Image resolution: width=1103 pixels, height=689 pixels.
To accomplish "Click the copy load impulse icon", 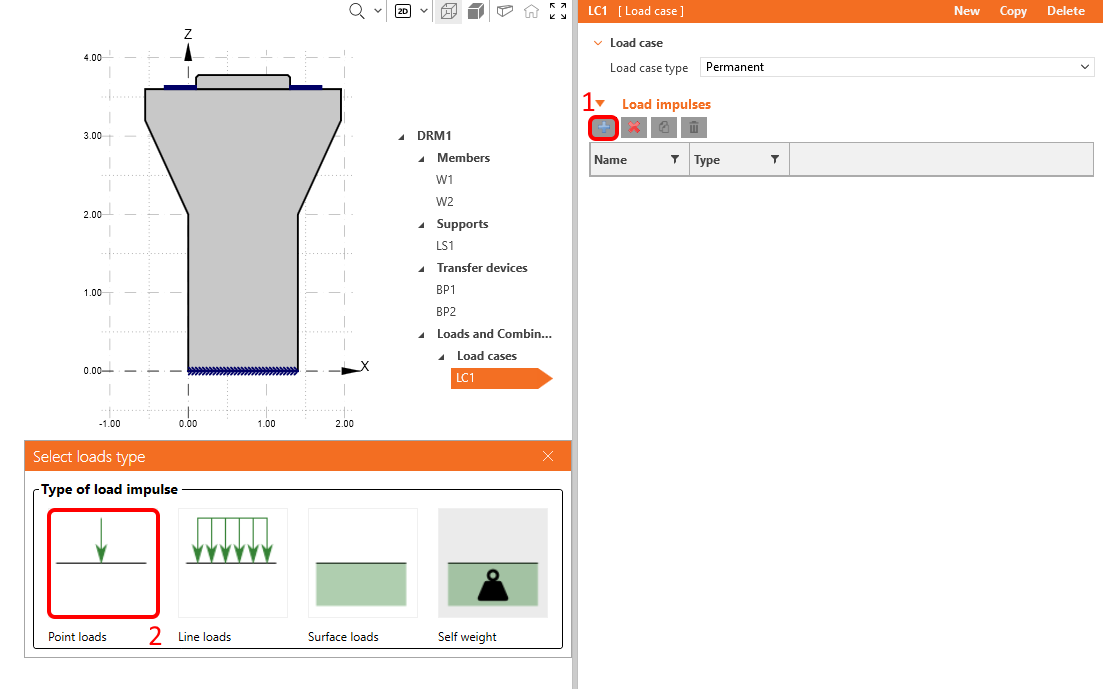I will click(663, 127).
